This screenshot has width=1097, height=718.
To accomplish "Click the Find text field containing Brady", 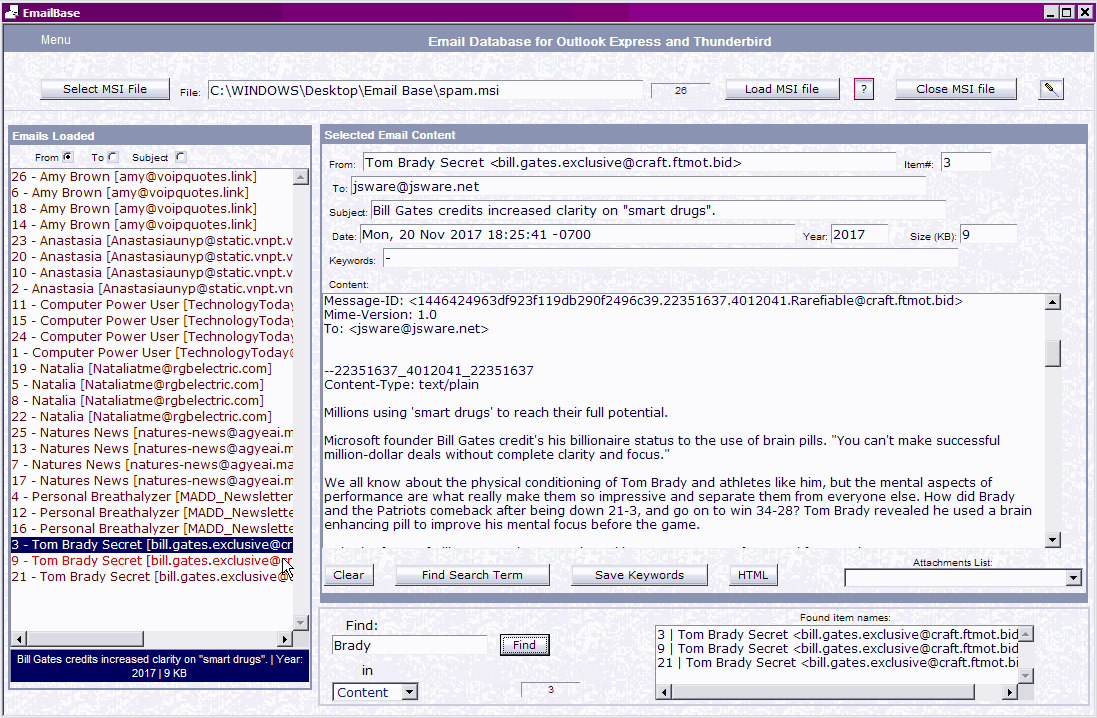I will click(x=409, y=645).
